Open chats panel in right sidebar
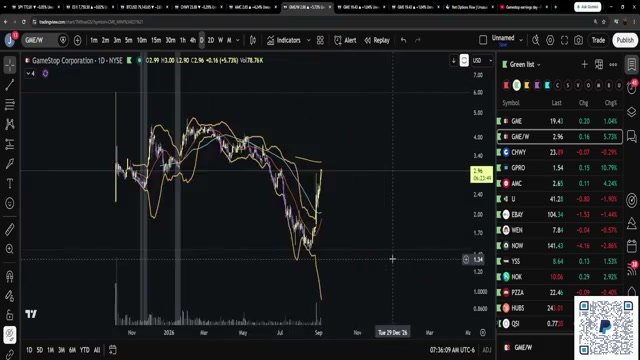Screen dimensions: 640x360 click(631, 136)
